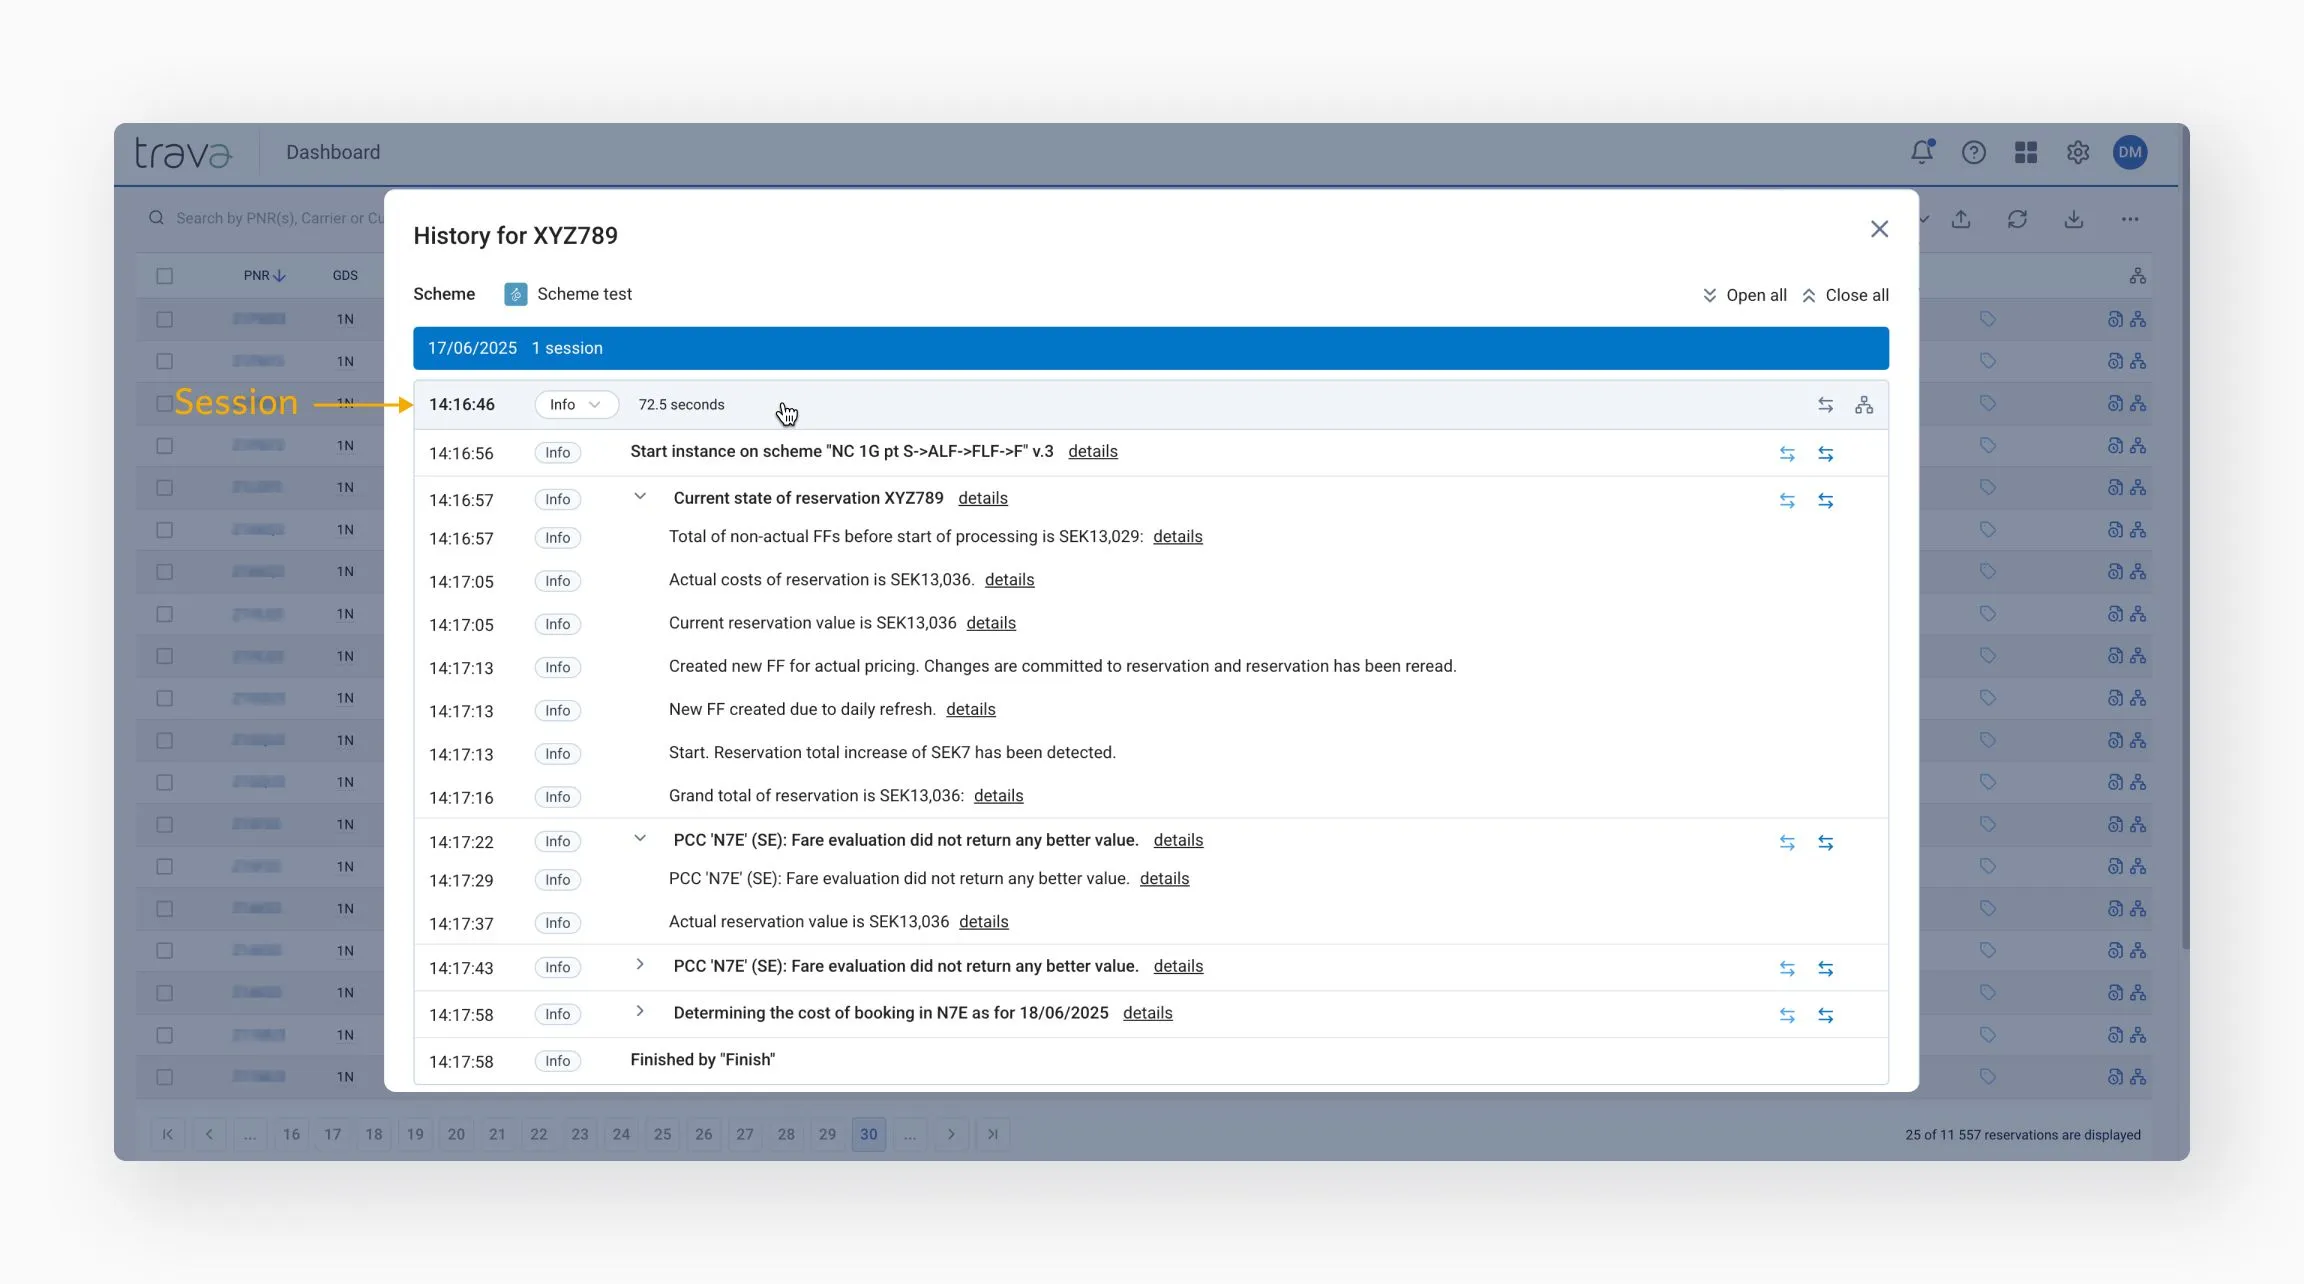Click the help question mark icon
This screenshot has height=1284, width=2304.
point(1973,152)
